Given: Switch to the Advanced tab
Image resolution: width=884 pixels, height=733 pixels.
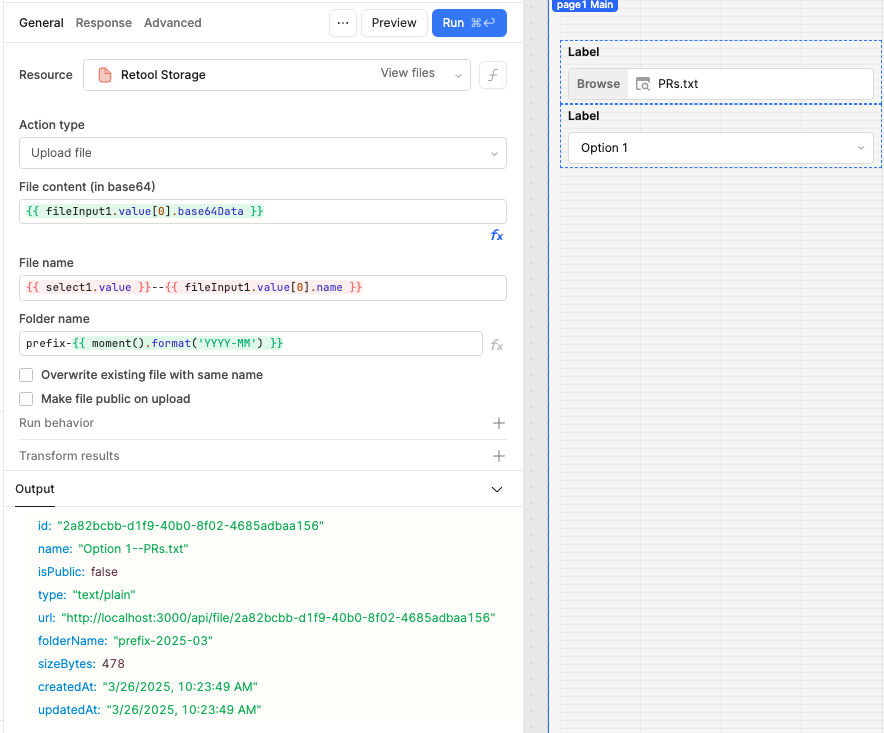Looking at the screenshot, I should (x=173, y=23).
